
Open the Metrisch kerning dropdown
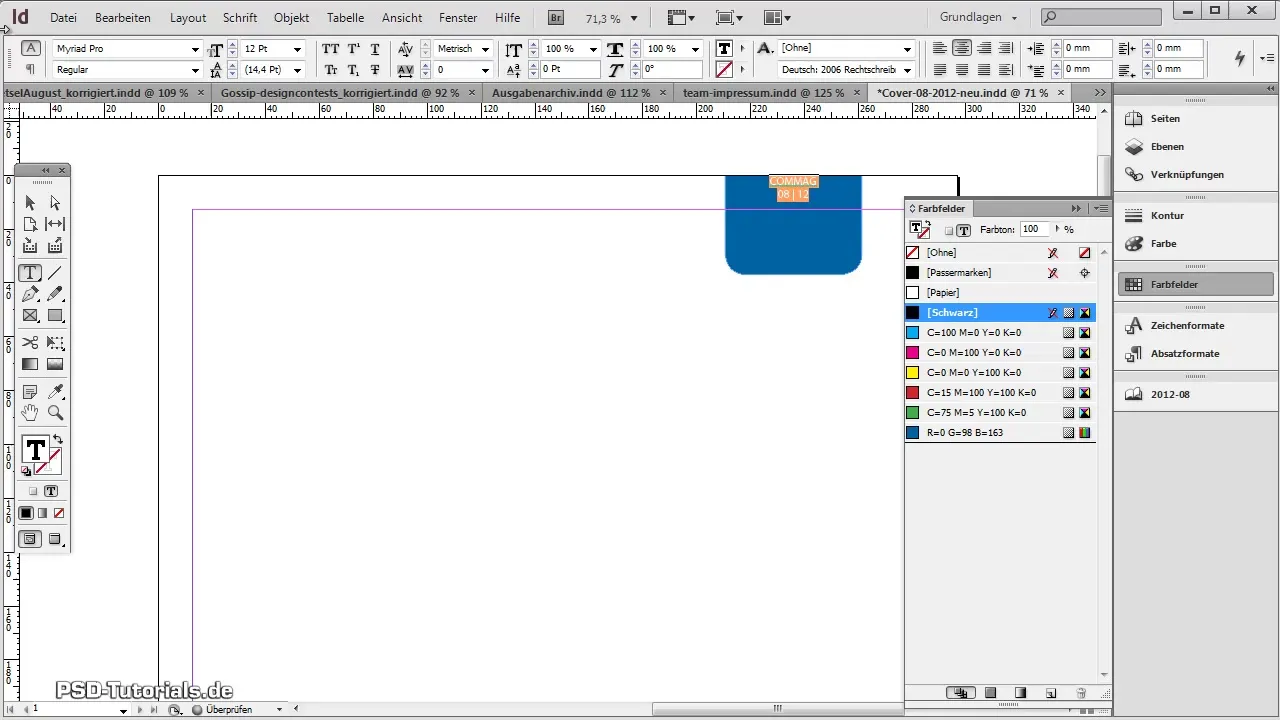486,49
